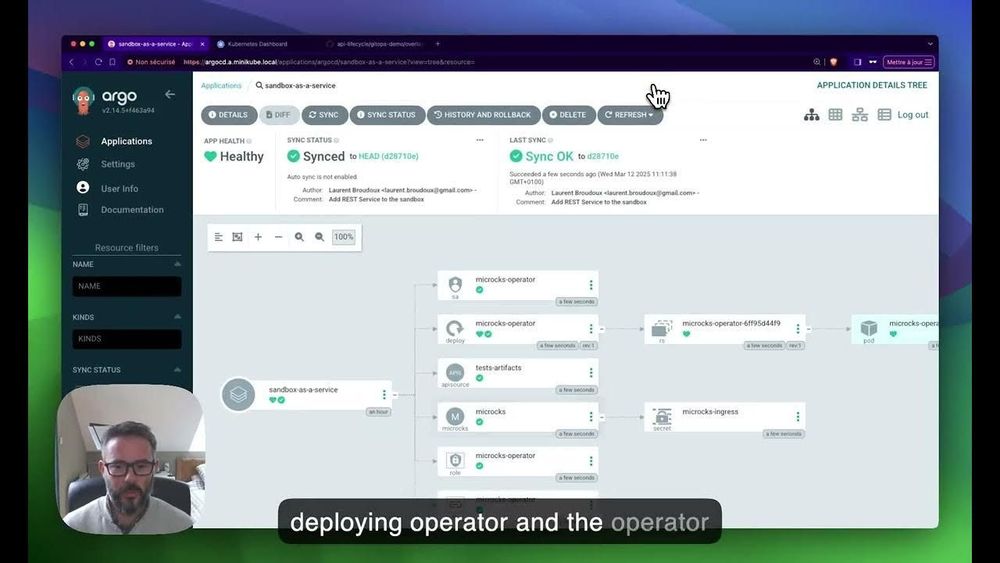Image resolution: width=1000 pixels, height=563 pixels.
Task: Open menu for sandbox-as-a-service root node
Action: [384, 395]
